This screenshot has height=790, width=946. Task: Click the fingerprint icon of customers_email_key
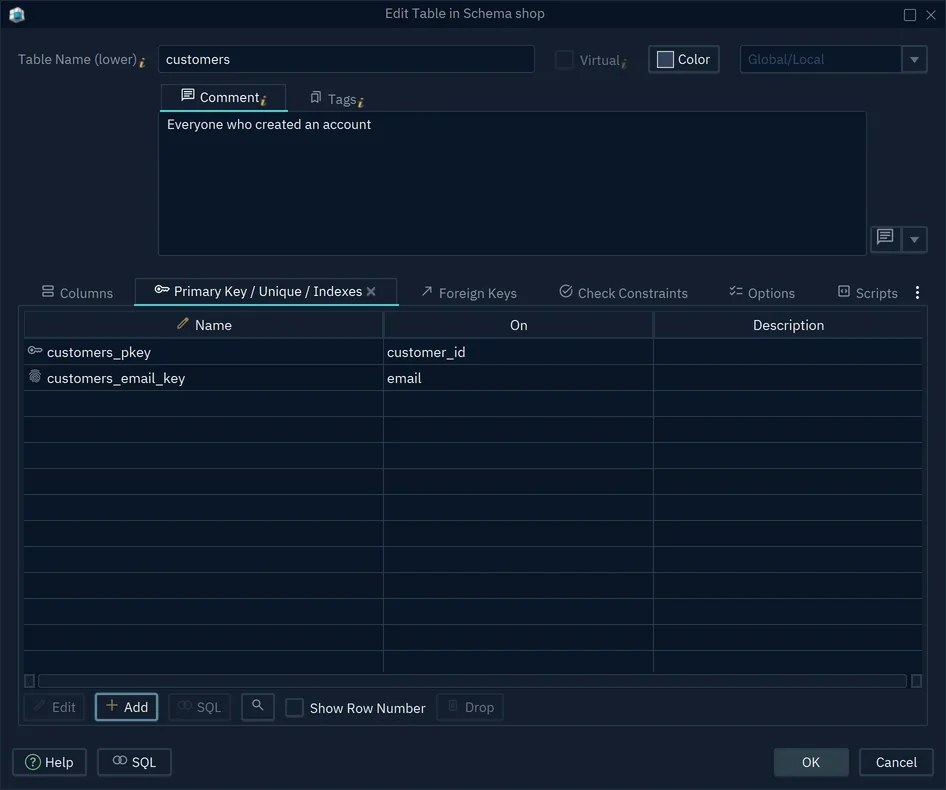pos(35,377)
